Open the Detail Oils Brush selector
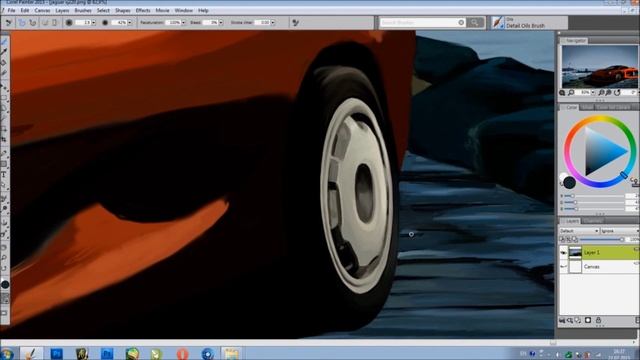Screen dimensions: 640x360 click(x=529, y=22)
